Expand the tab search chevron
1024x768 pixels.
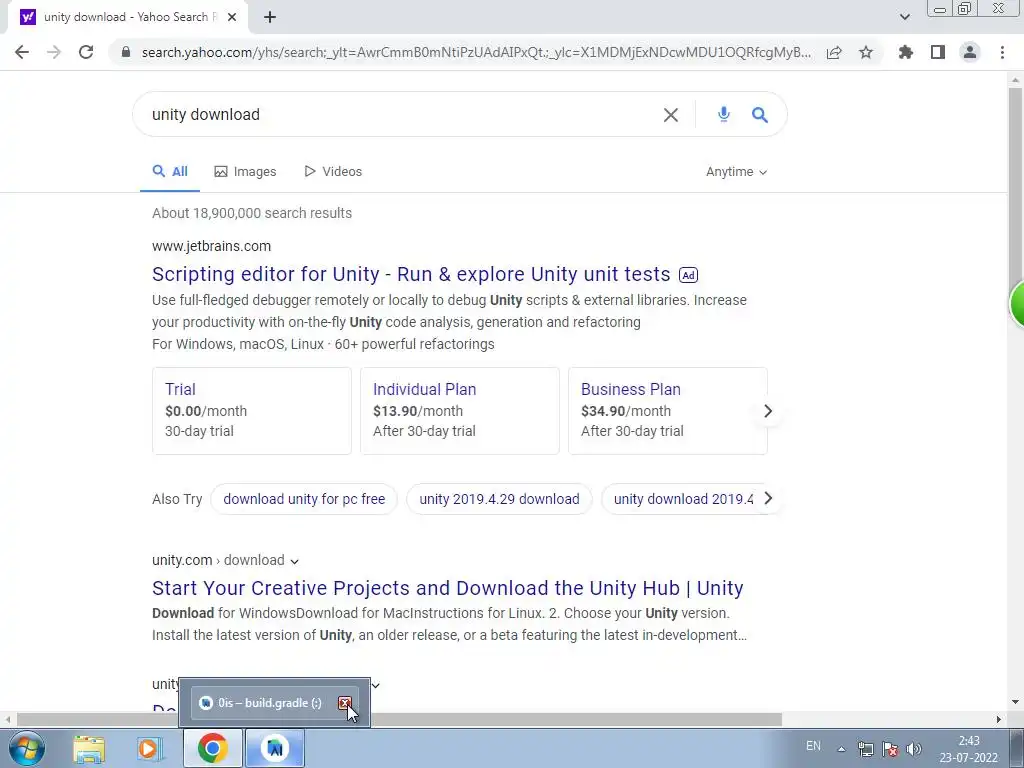[904, 17]
